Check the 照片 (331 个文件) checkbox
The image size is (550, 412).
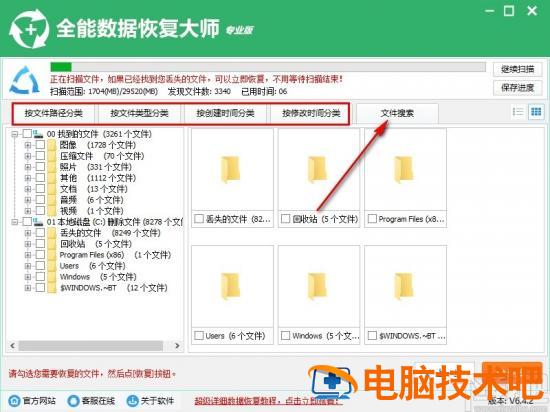(40, 167)
